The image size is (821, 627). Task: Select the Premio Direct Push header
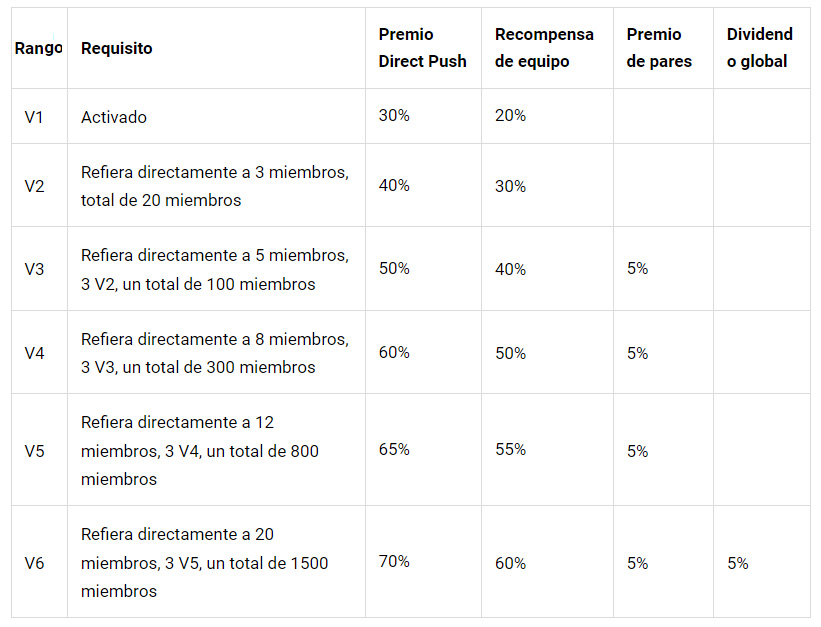tap(423, 48)
